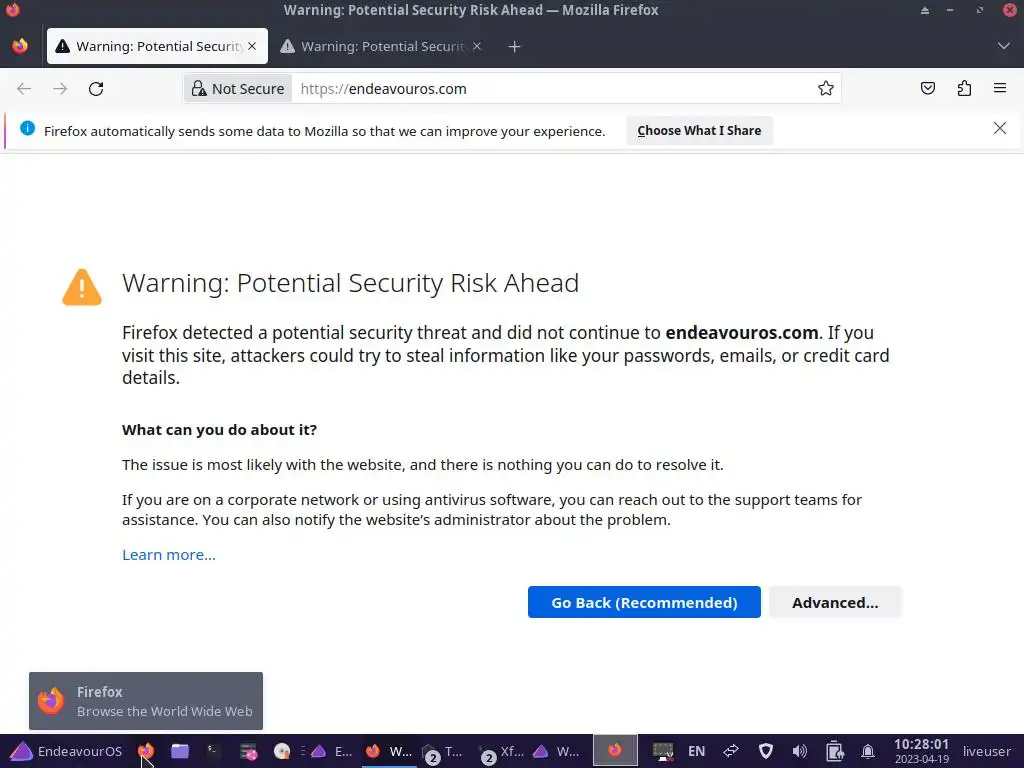
Task: Click the Advanced... button
Action: [x=835, y=602]
